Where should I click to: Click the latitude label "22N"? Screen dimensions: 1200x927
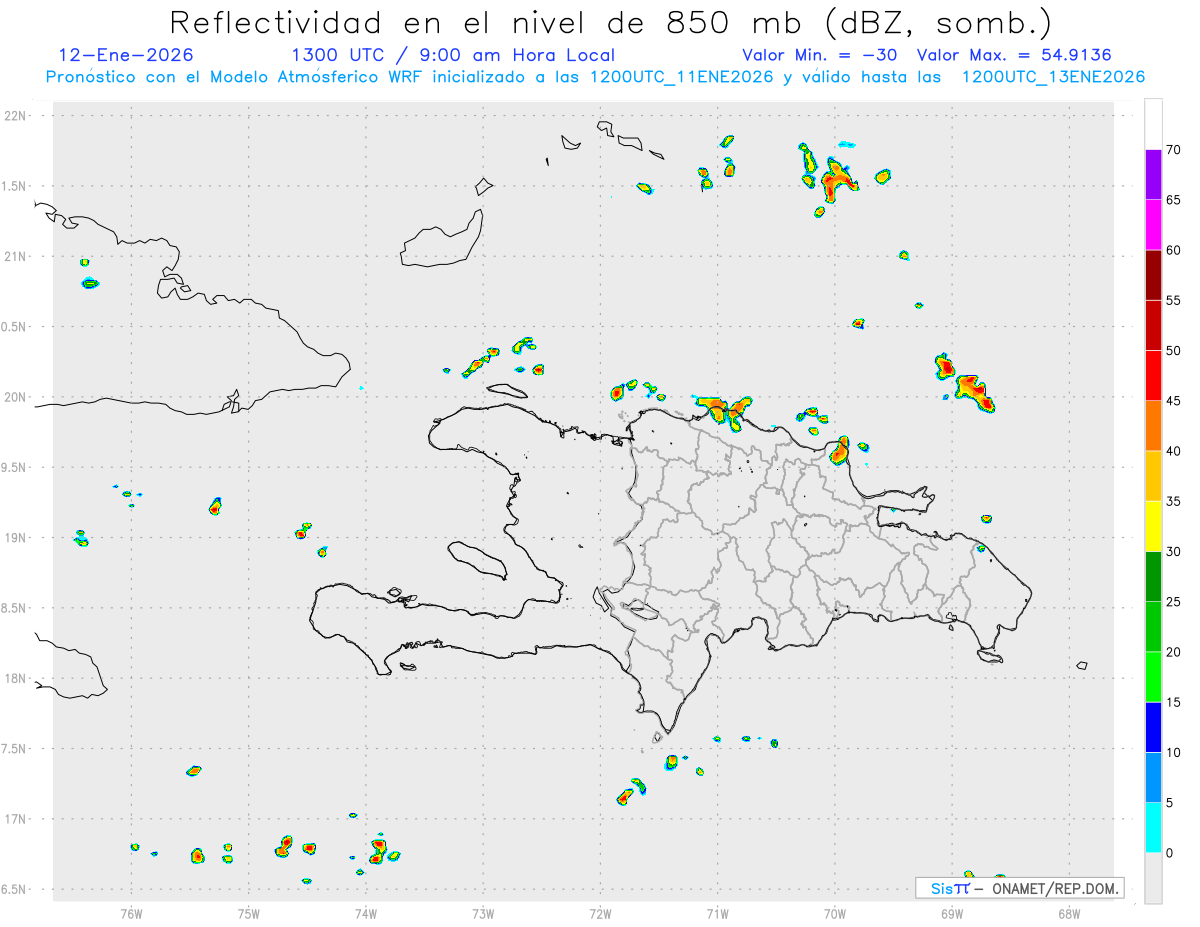17,115
